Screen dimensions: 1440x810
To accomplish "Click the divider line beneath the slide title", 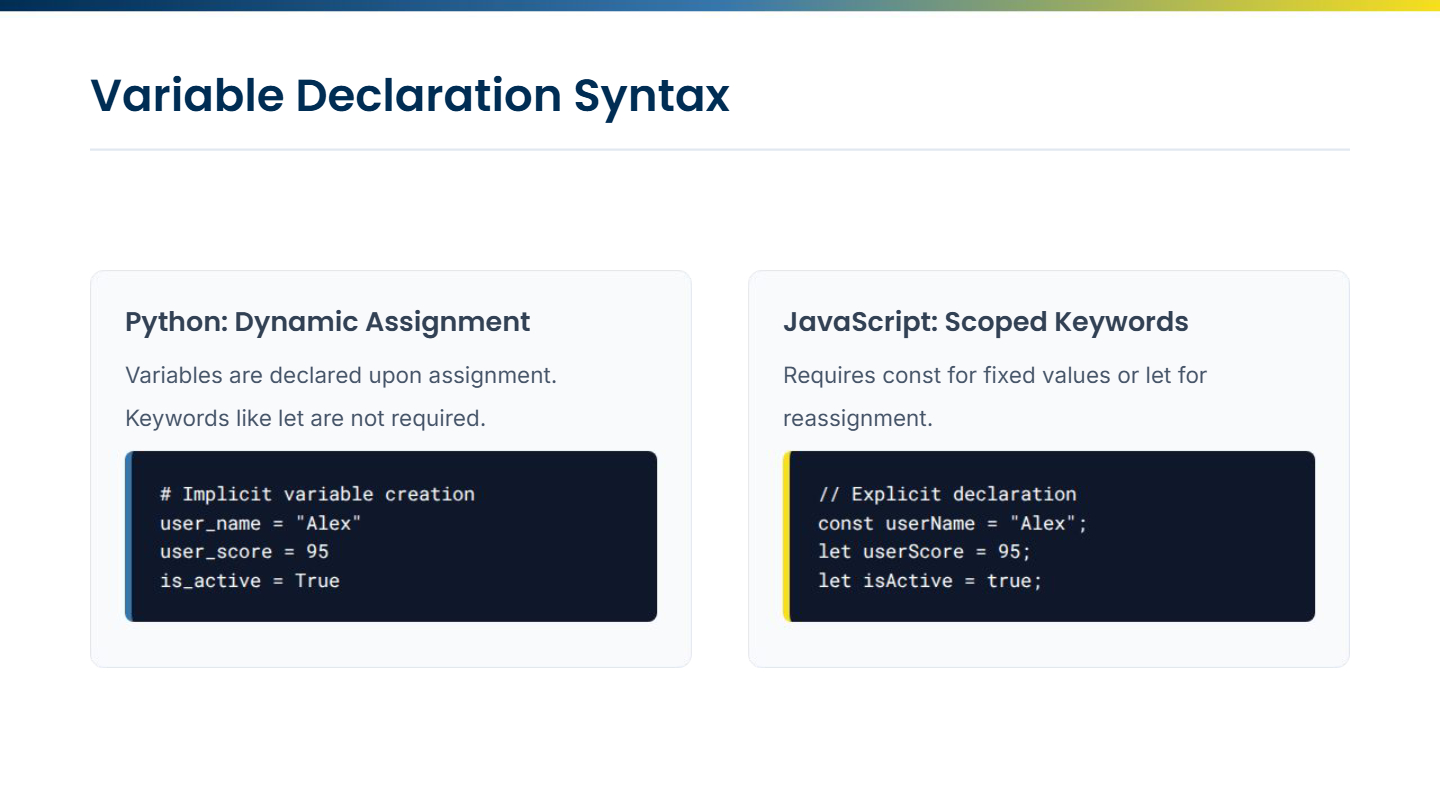I will (720, 149).
